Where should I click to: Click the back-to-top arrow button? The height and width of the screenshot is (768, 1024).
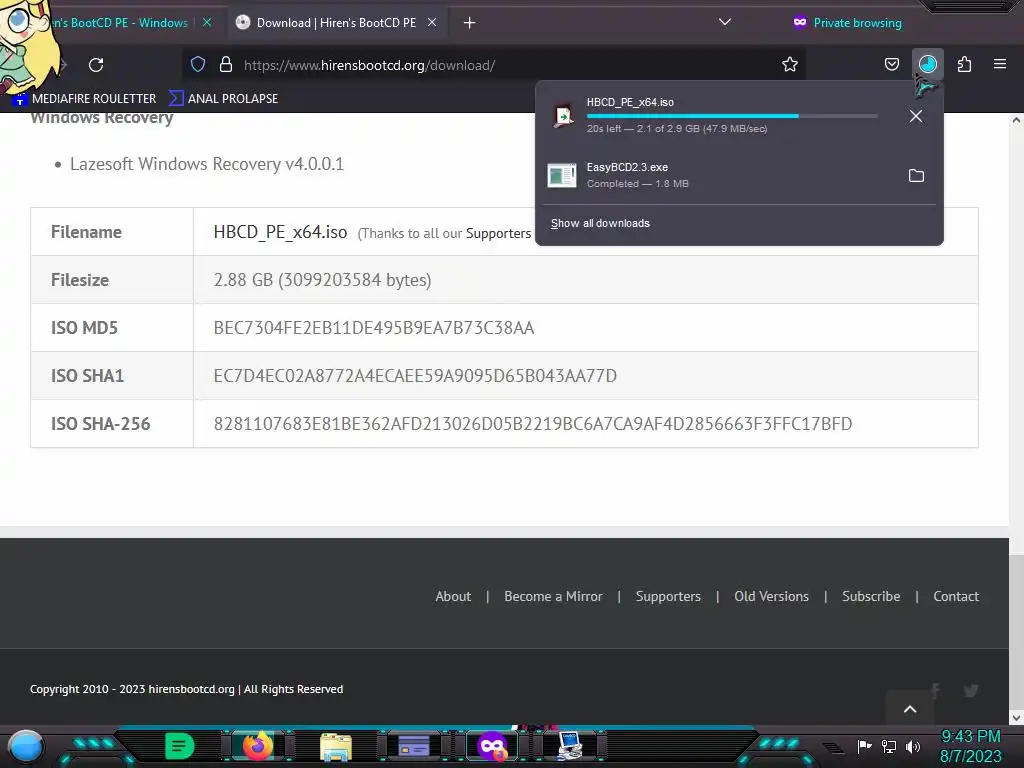[x=910, y=709]
